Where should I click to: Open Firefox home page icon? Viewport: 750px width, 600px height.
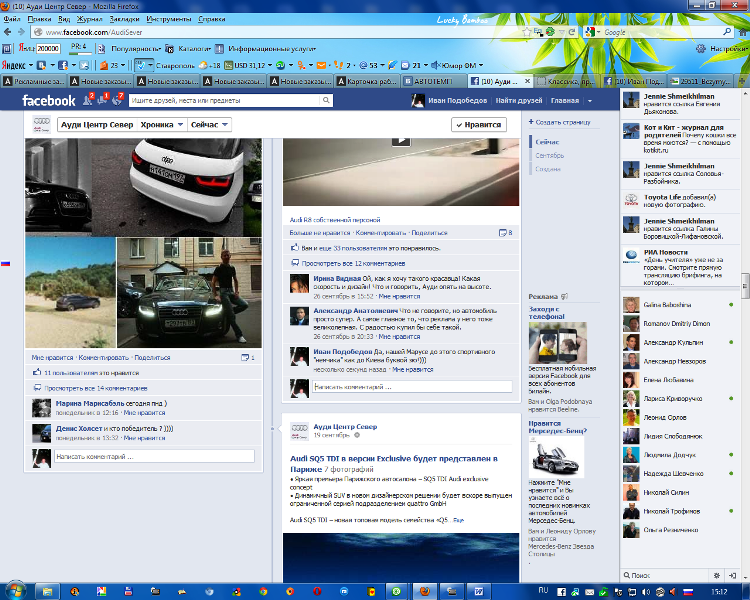pos(743,32)
